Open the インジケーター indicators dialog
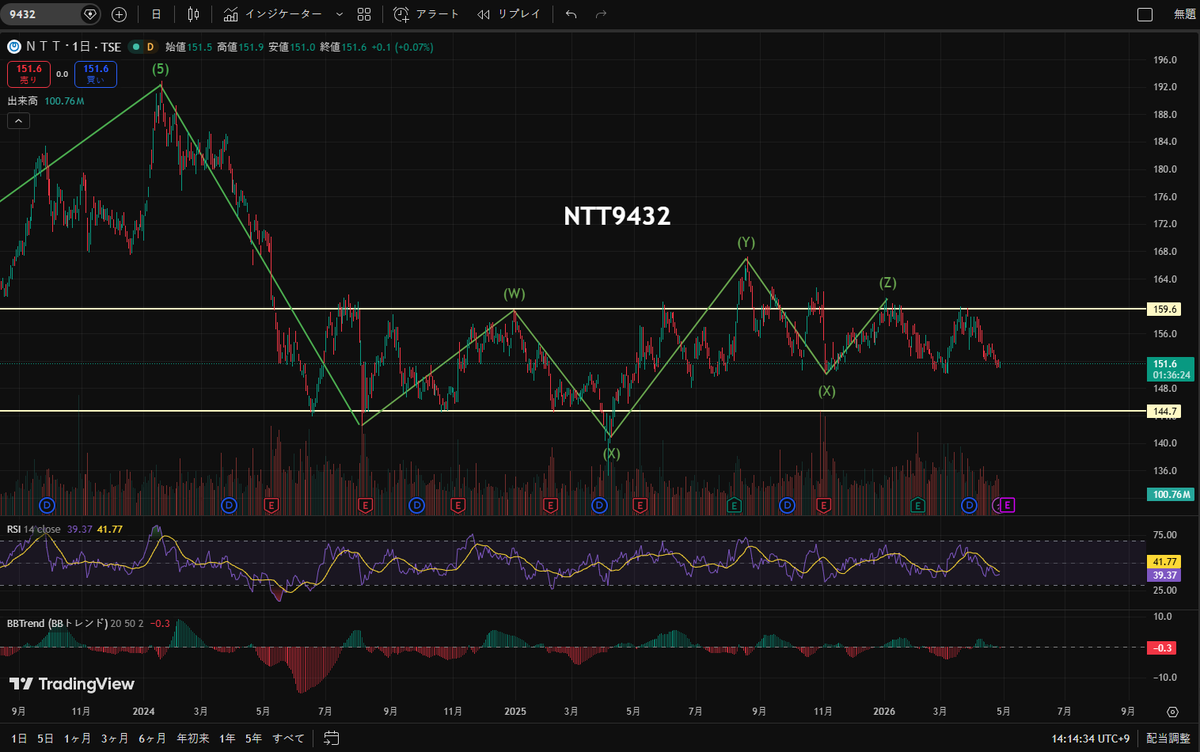Image resolution: width=1200 pixels, height=752 pixels. click(x=273, y=14)
